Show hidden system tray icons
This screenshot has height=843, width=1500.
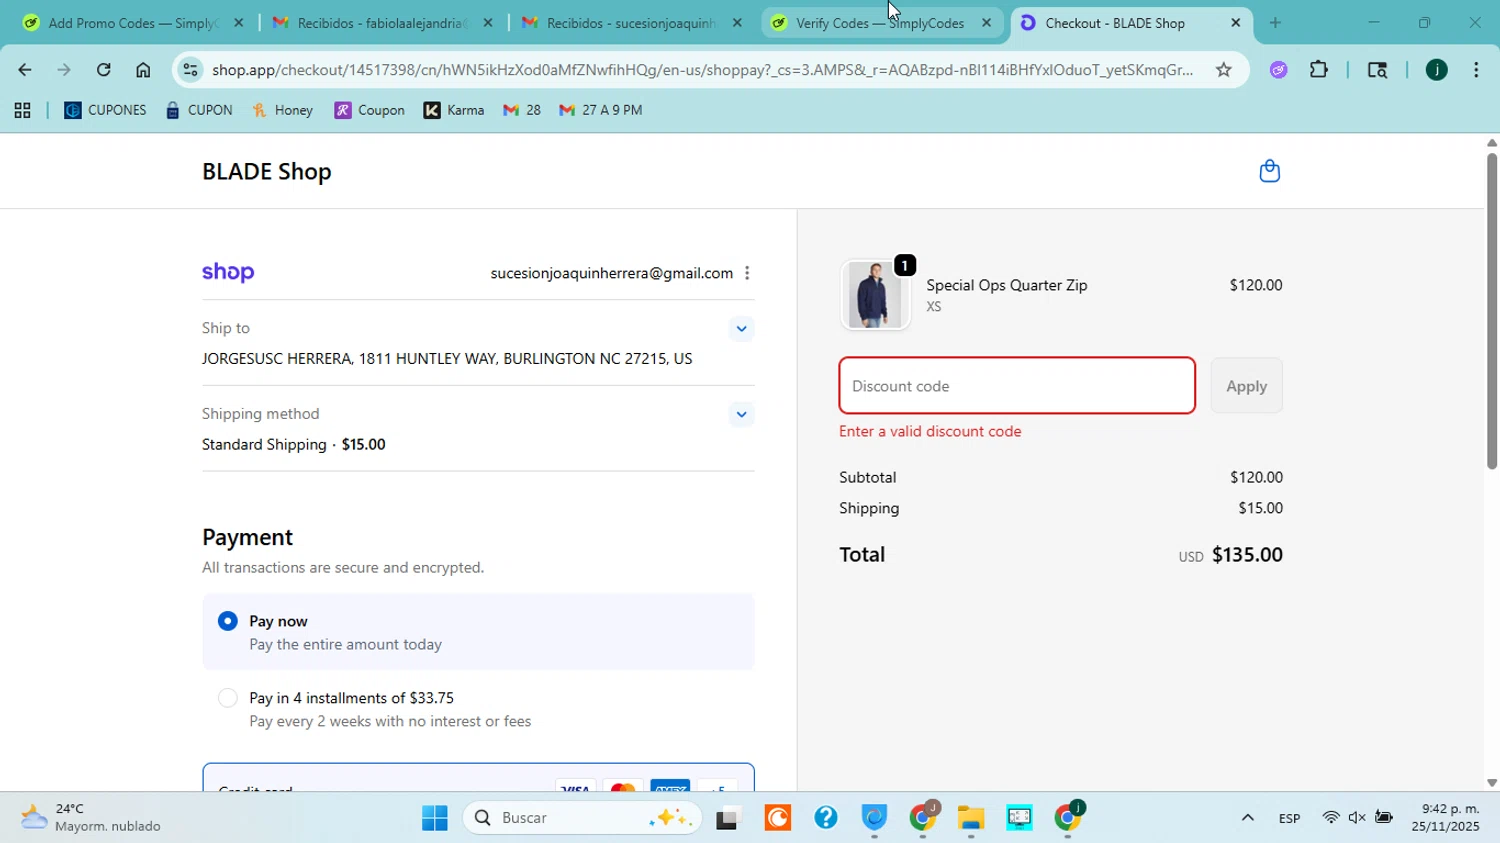click(x=1247, y=818)
